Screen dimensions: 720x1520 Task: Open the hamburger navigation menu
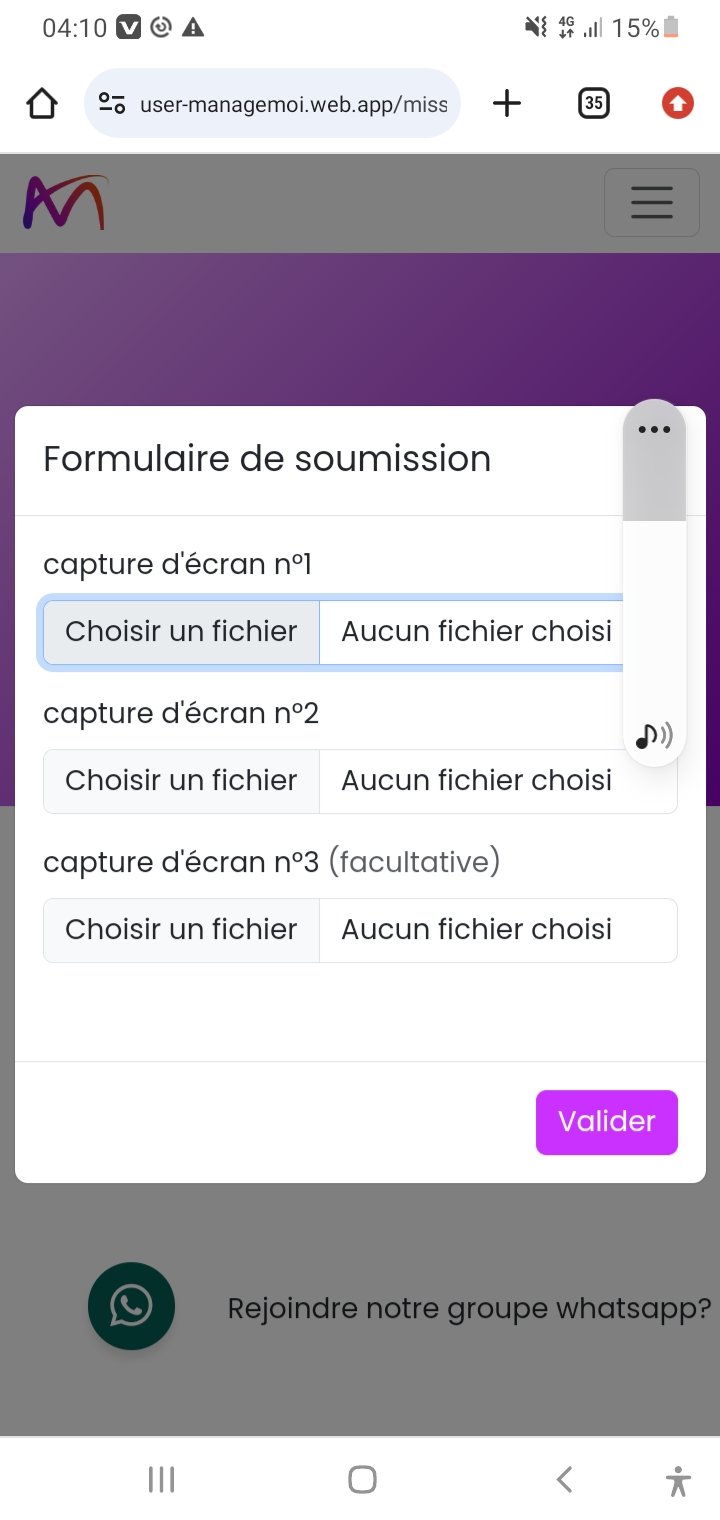pos(651,203)
